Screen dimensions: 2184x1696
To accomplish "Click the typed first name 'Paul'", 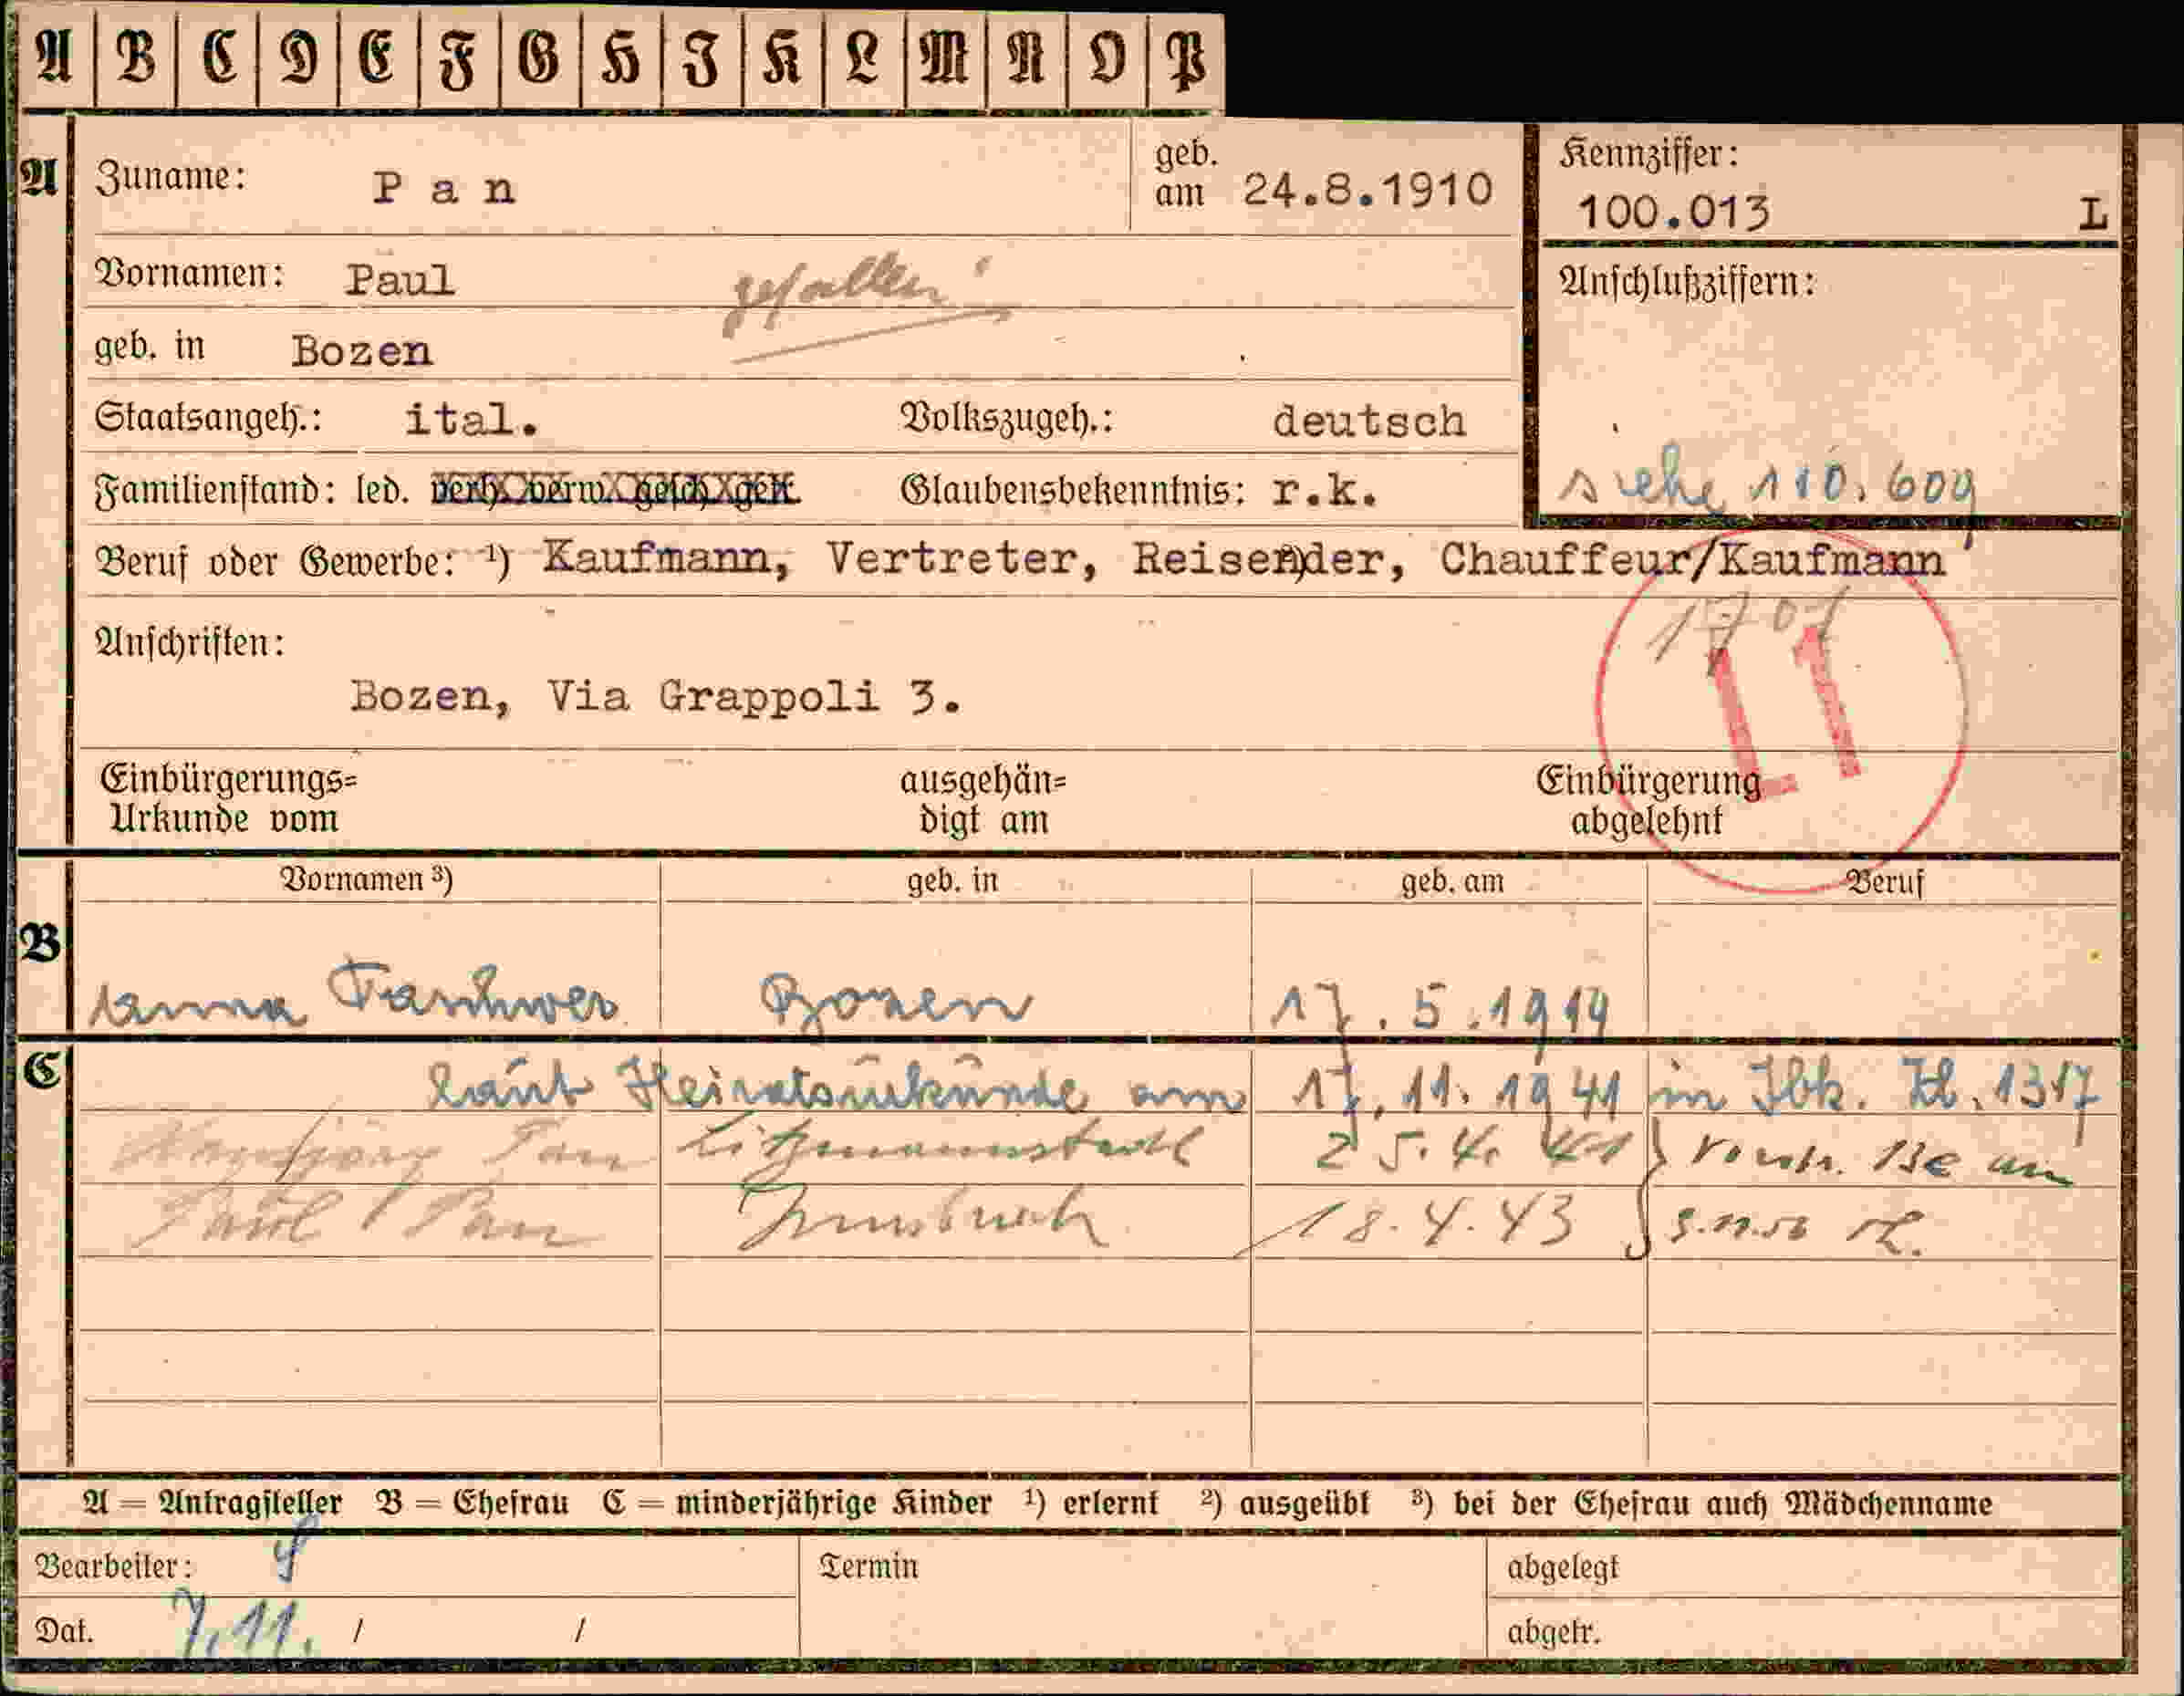I will click(x=400, y=280).
